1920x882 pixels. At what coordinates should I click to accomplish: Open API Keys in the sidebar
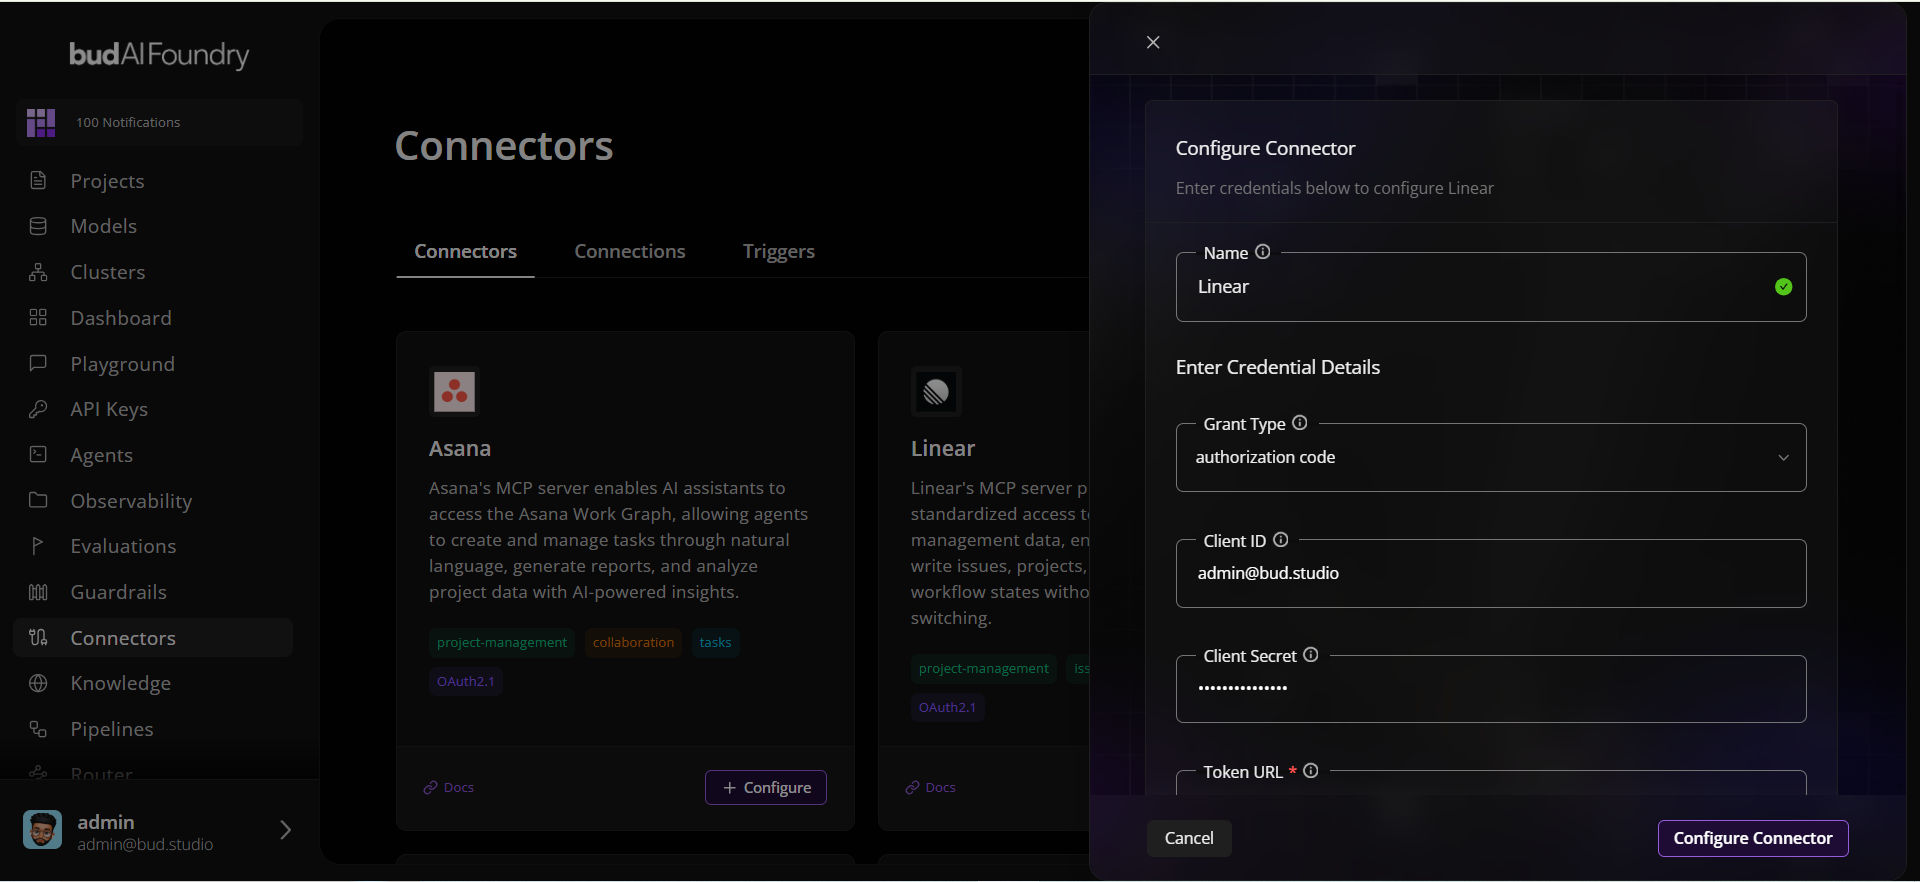tap(153, 409)
